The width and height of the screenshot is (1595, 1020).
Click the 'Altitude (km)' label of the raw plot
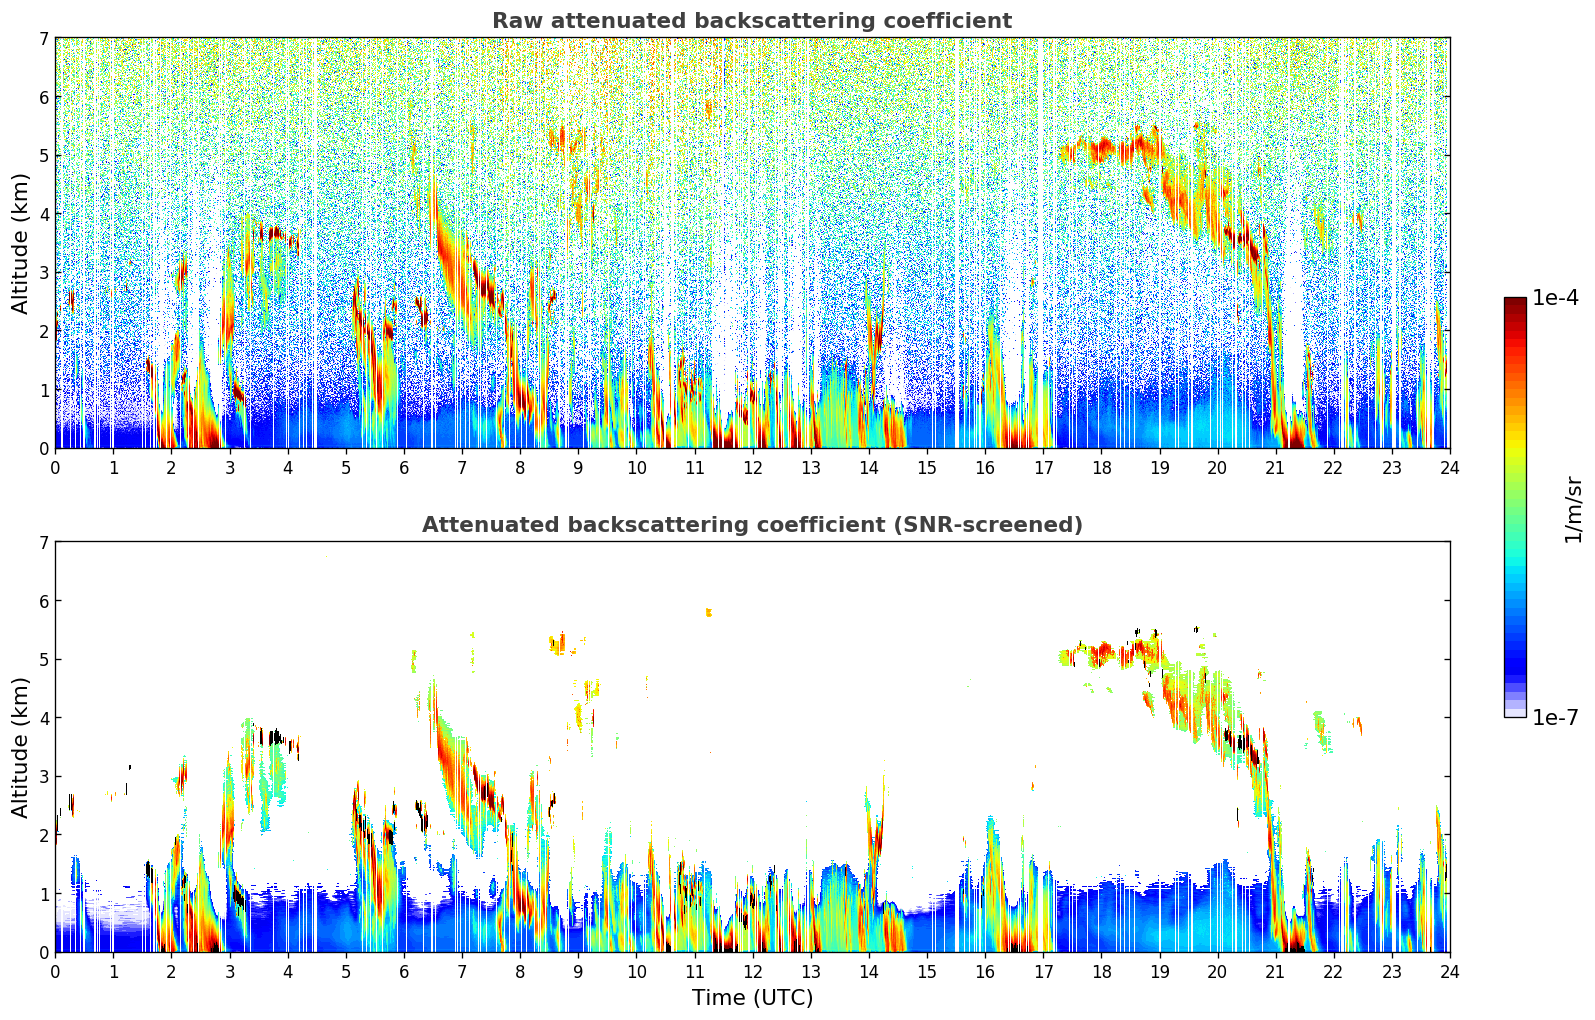click(x=20, y=243)
